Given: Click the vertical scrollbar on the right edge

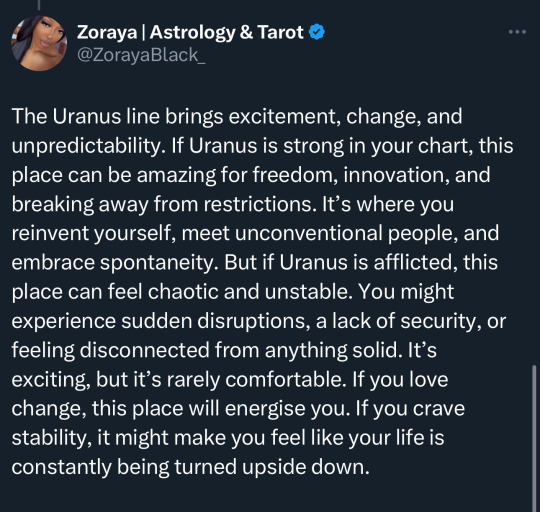Looking at the screenshot, I should 534,437.
